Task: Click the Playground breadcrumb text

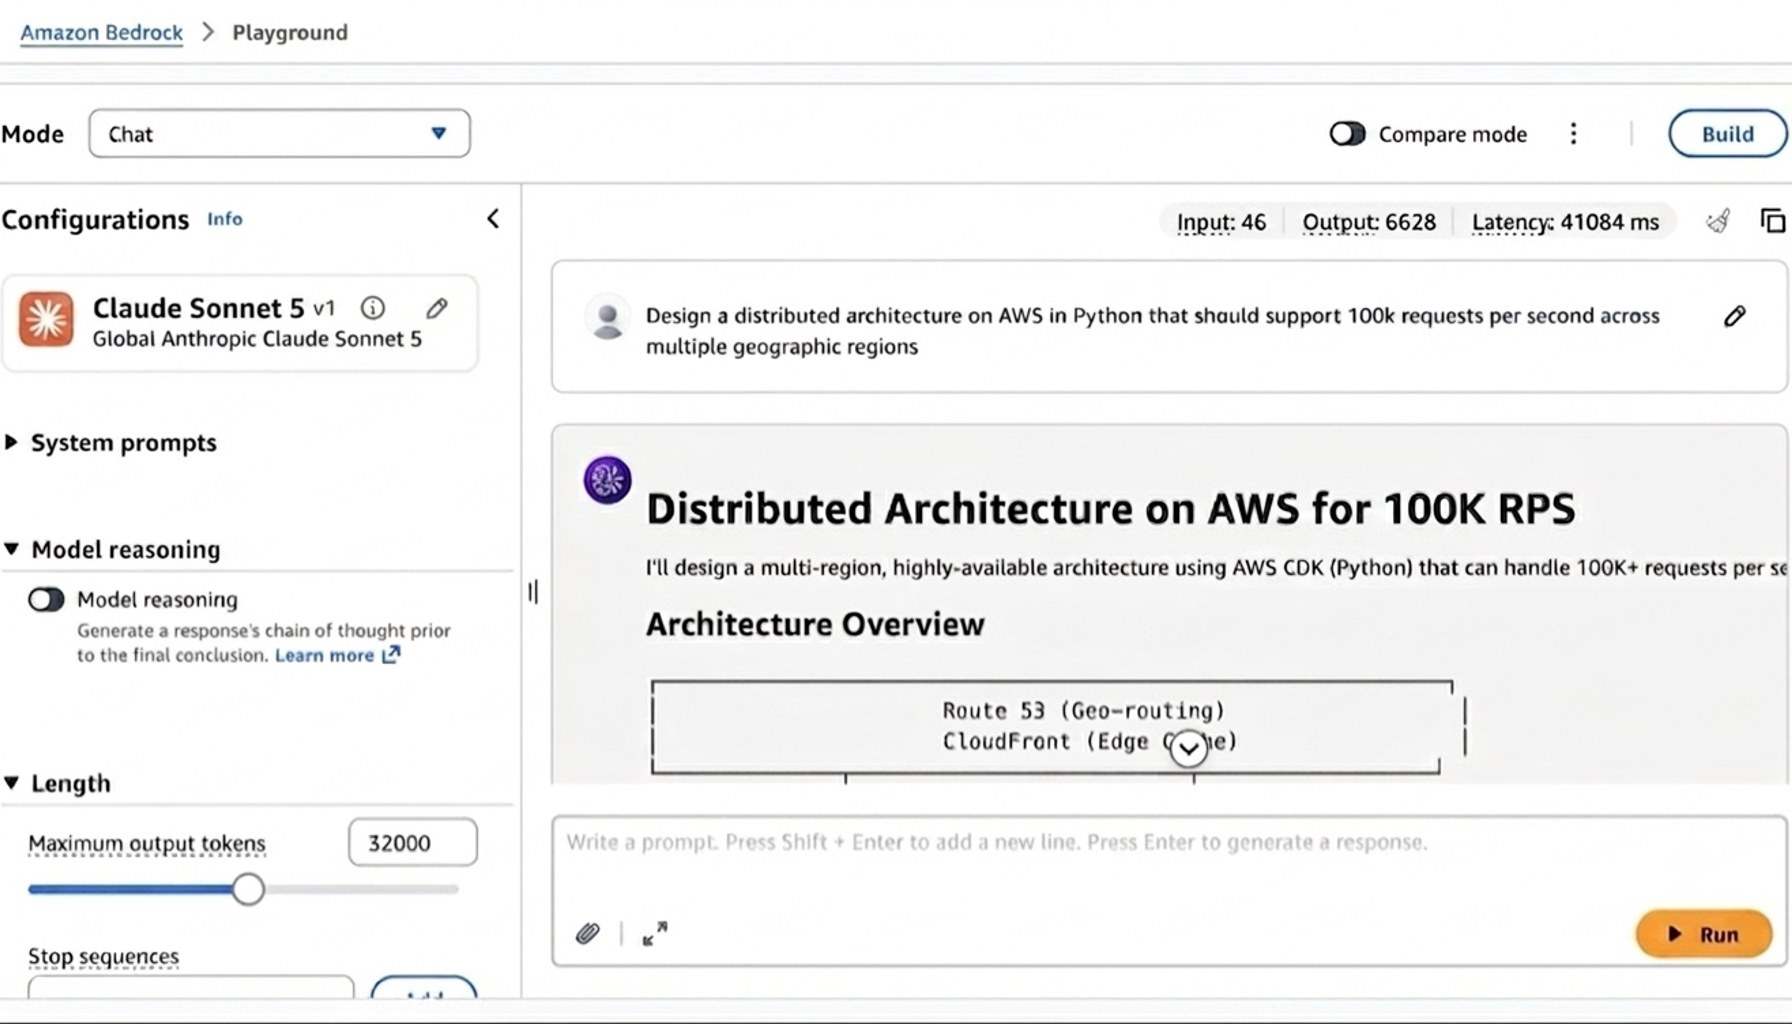Action: tap(290, 32)
